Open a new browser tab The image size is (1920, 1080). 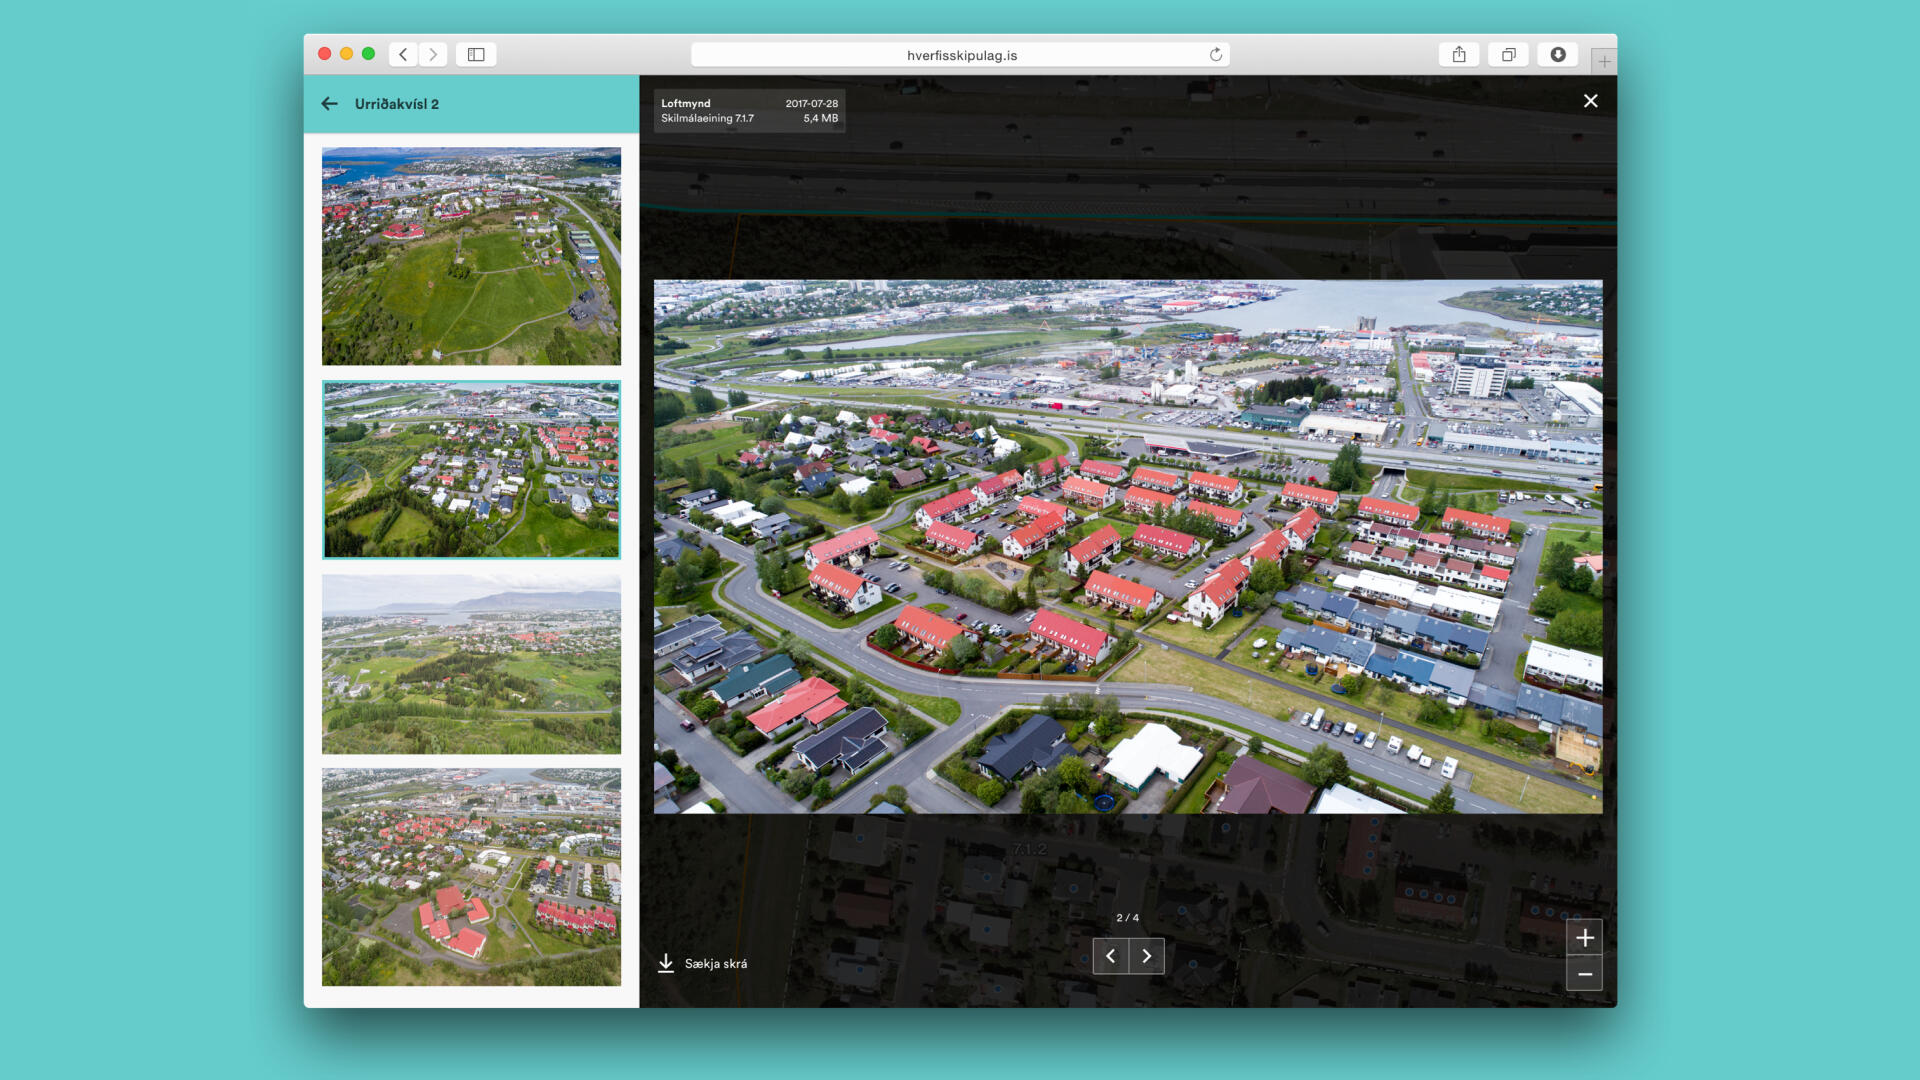[x=1604, y=61]
